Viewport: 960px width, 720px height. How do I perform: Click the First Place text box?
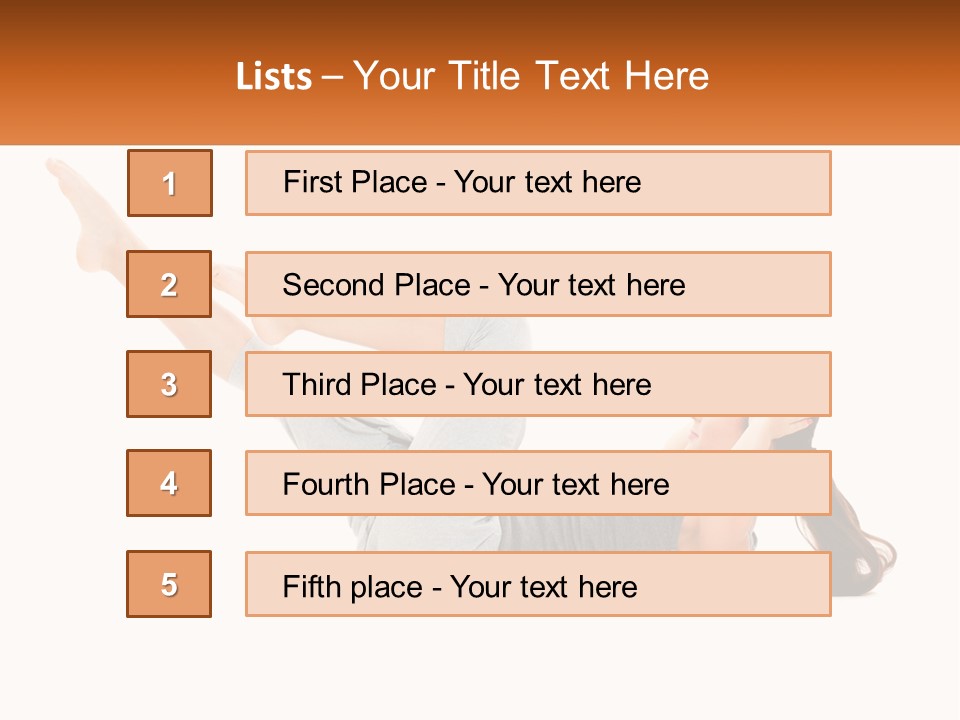[538, 183]
